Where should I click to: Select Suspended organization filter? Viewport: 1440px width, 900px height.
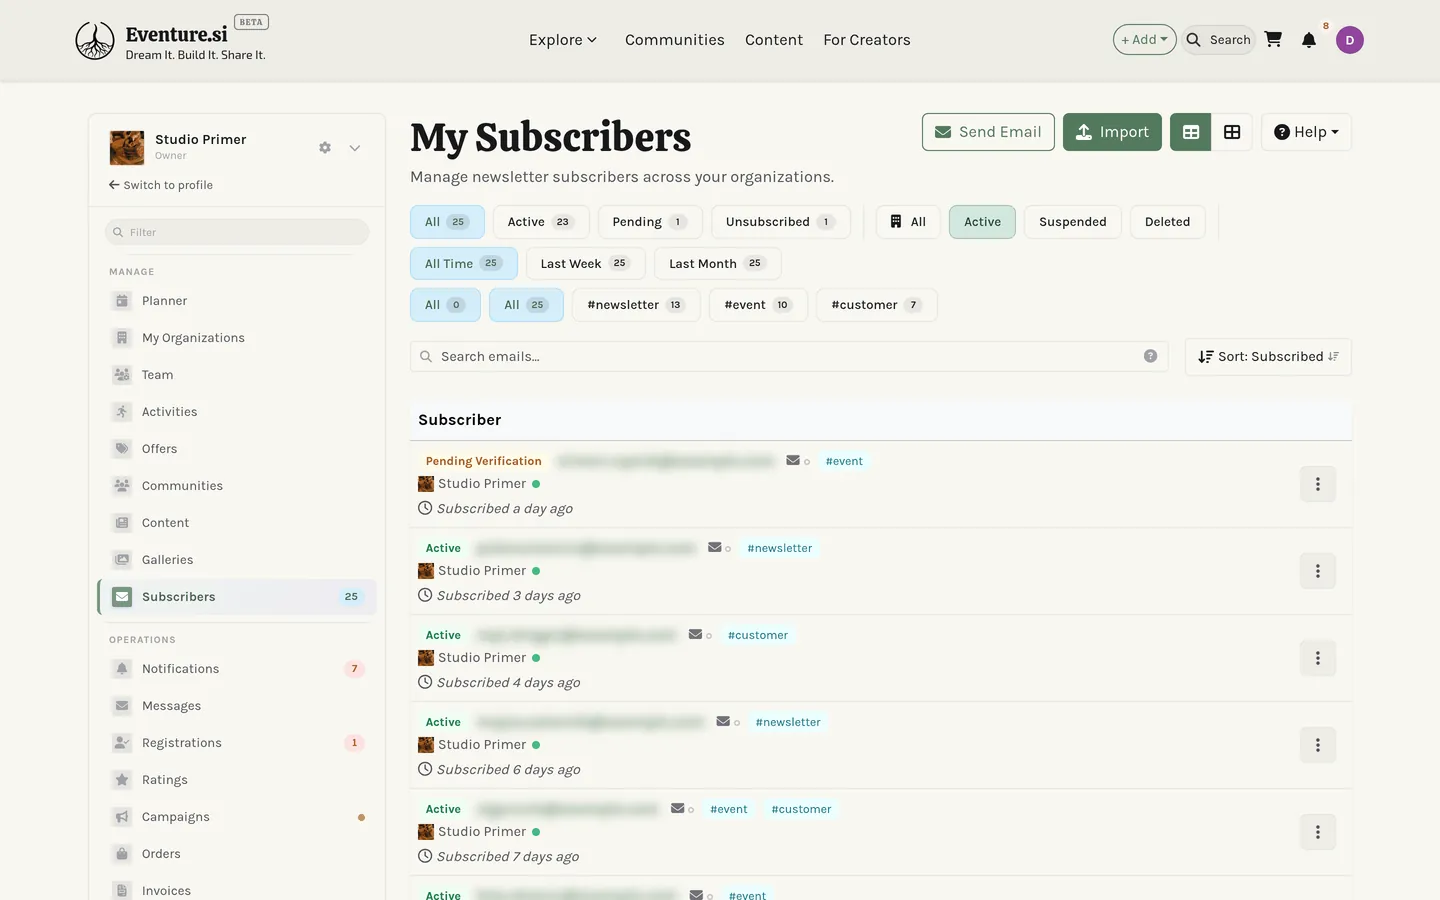(x=1073, y=222)
